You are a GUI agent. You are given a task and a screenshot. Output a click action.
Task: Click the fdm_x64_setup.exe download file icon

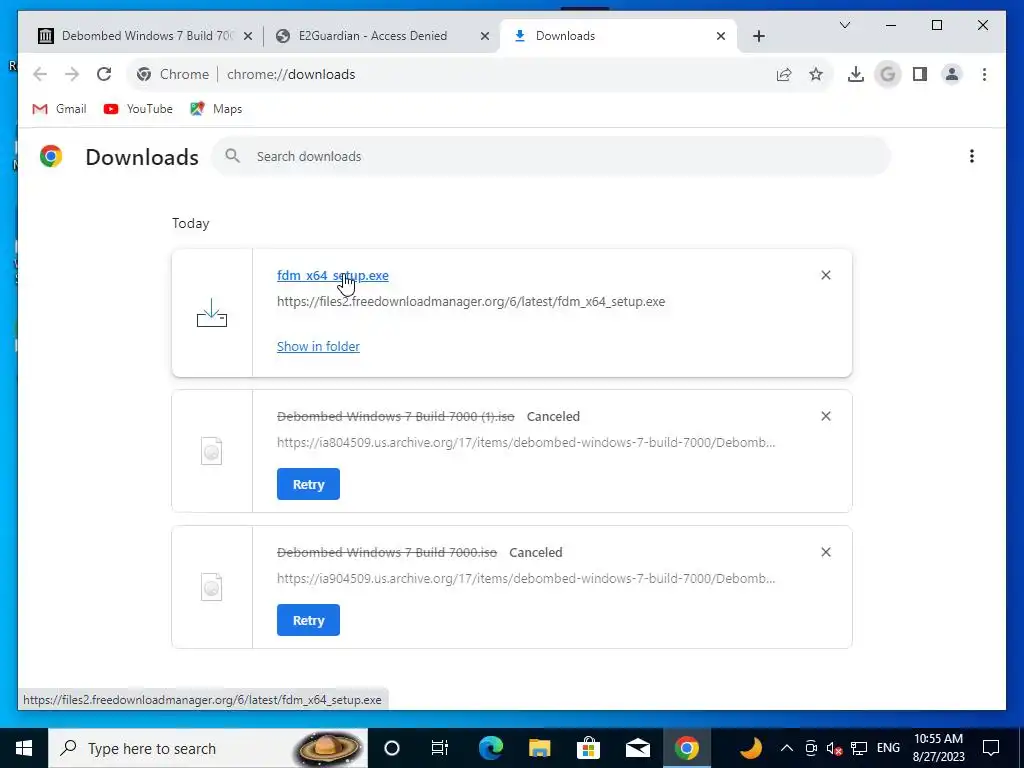point(212,313)
